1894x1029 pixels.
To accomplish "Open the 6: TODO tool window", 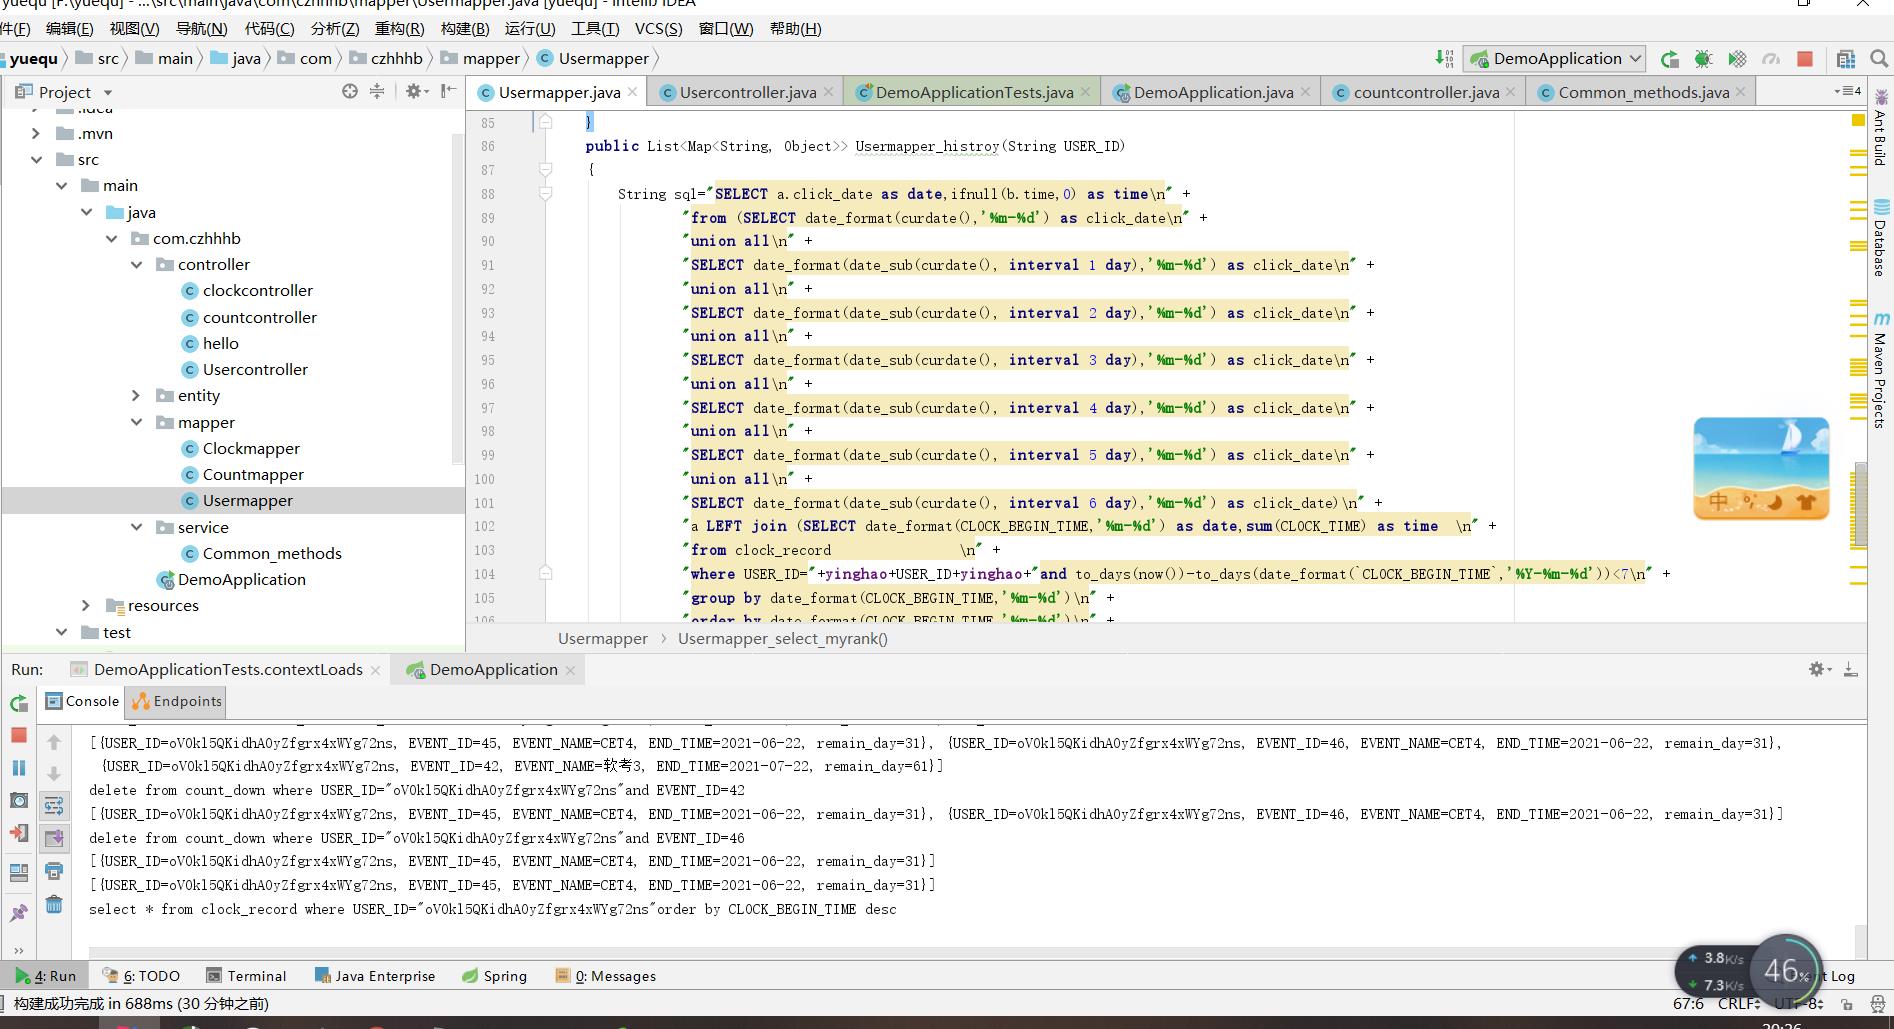I will (141, 976).
